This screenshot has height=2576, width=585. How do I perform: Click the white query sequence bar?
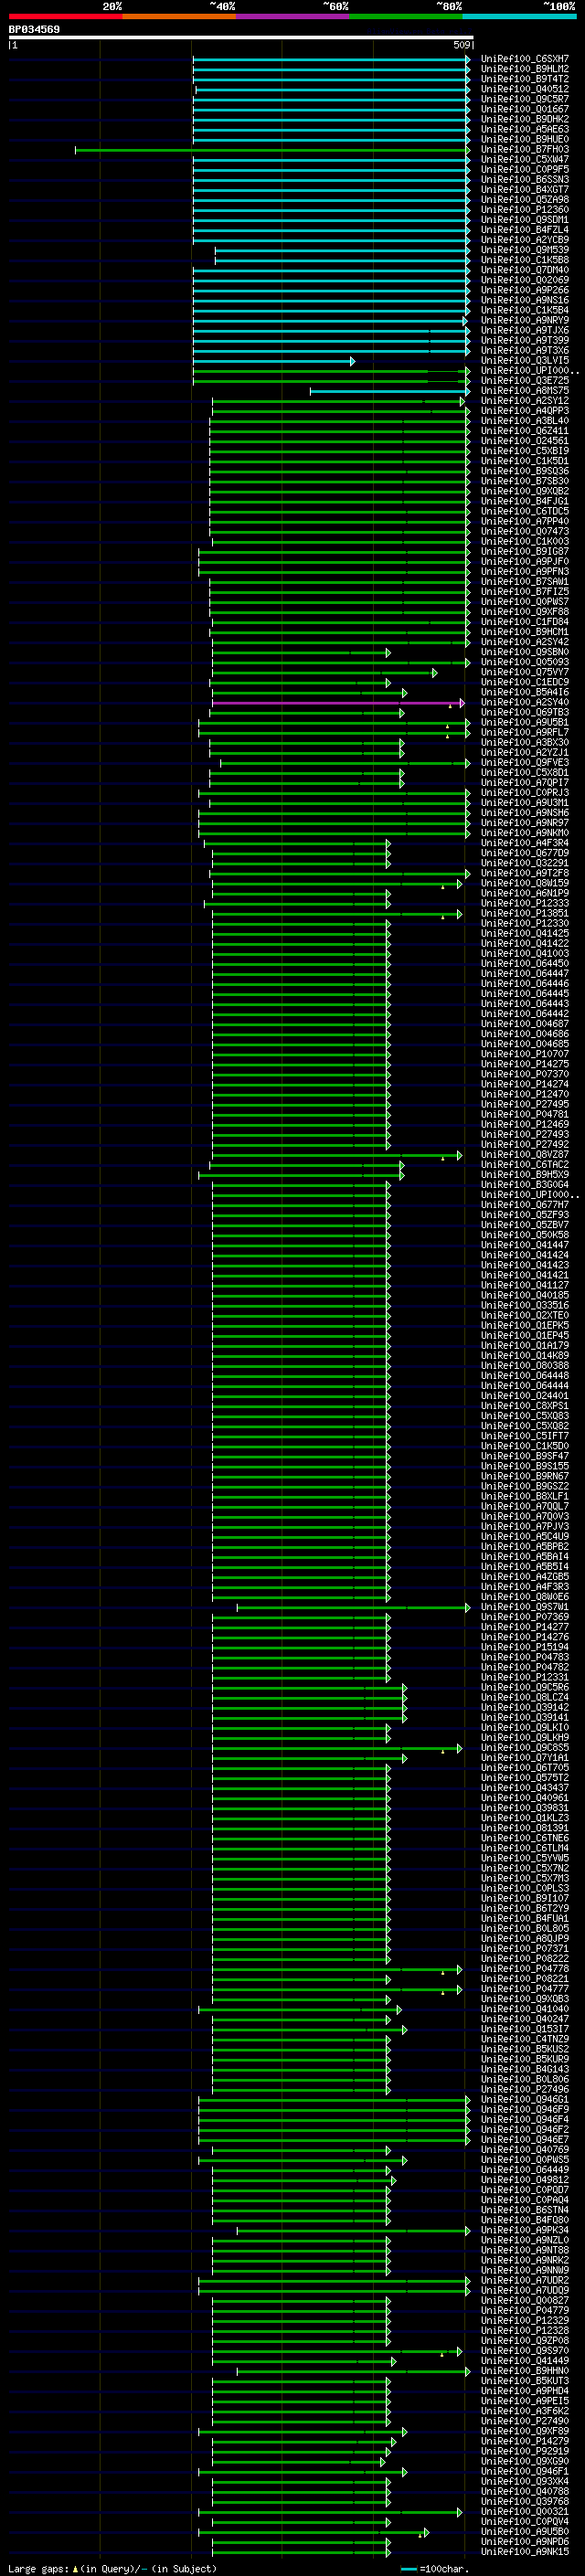tap(241, 38)
